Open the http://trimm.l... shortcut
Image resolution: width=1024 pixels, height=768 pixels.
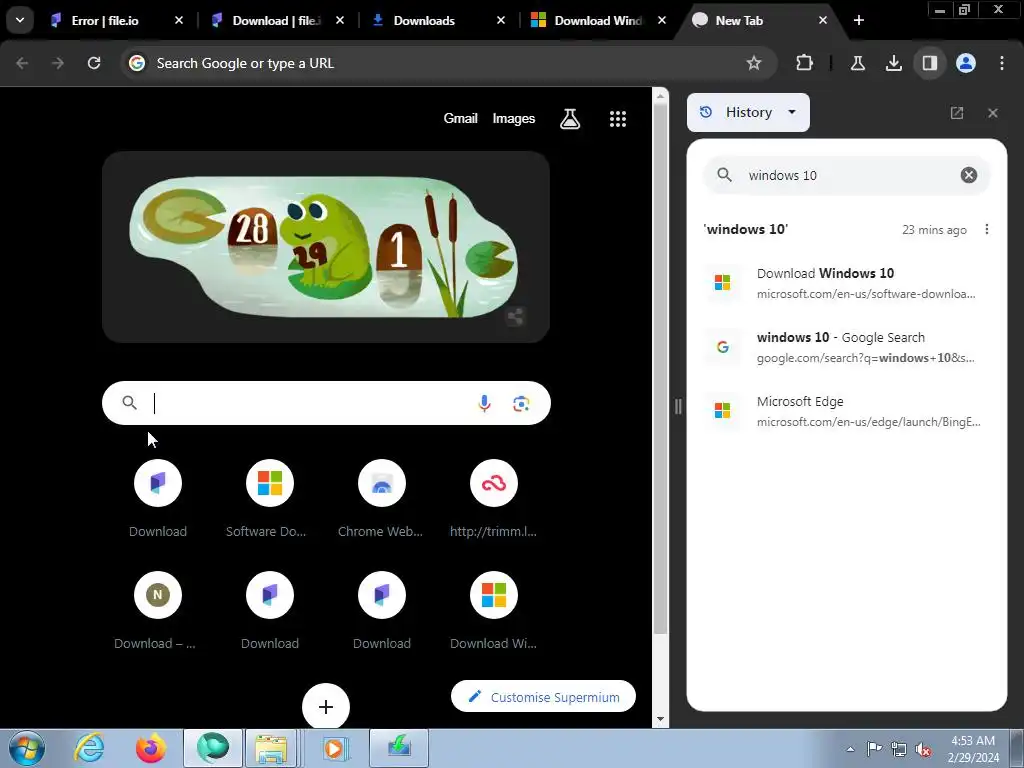pos(494,499)
